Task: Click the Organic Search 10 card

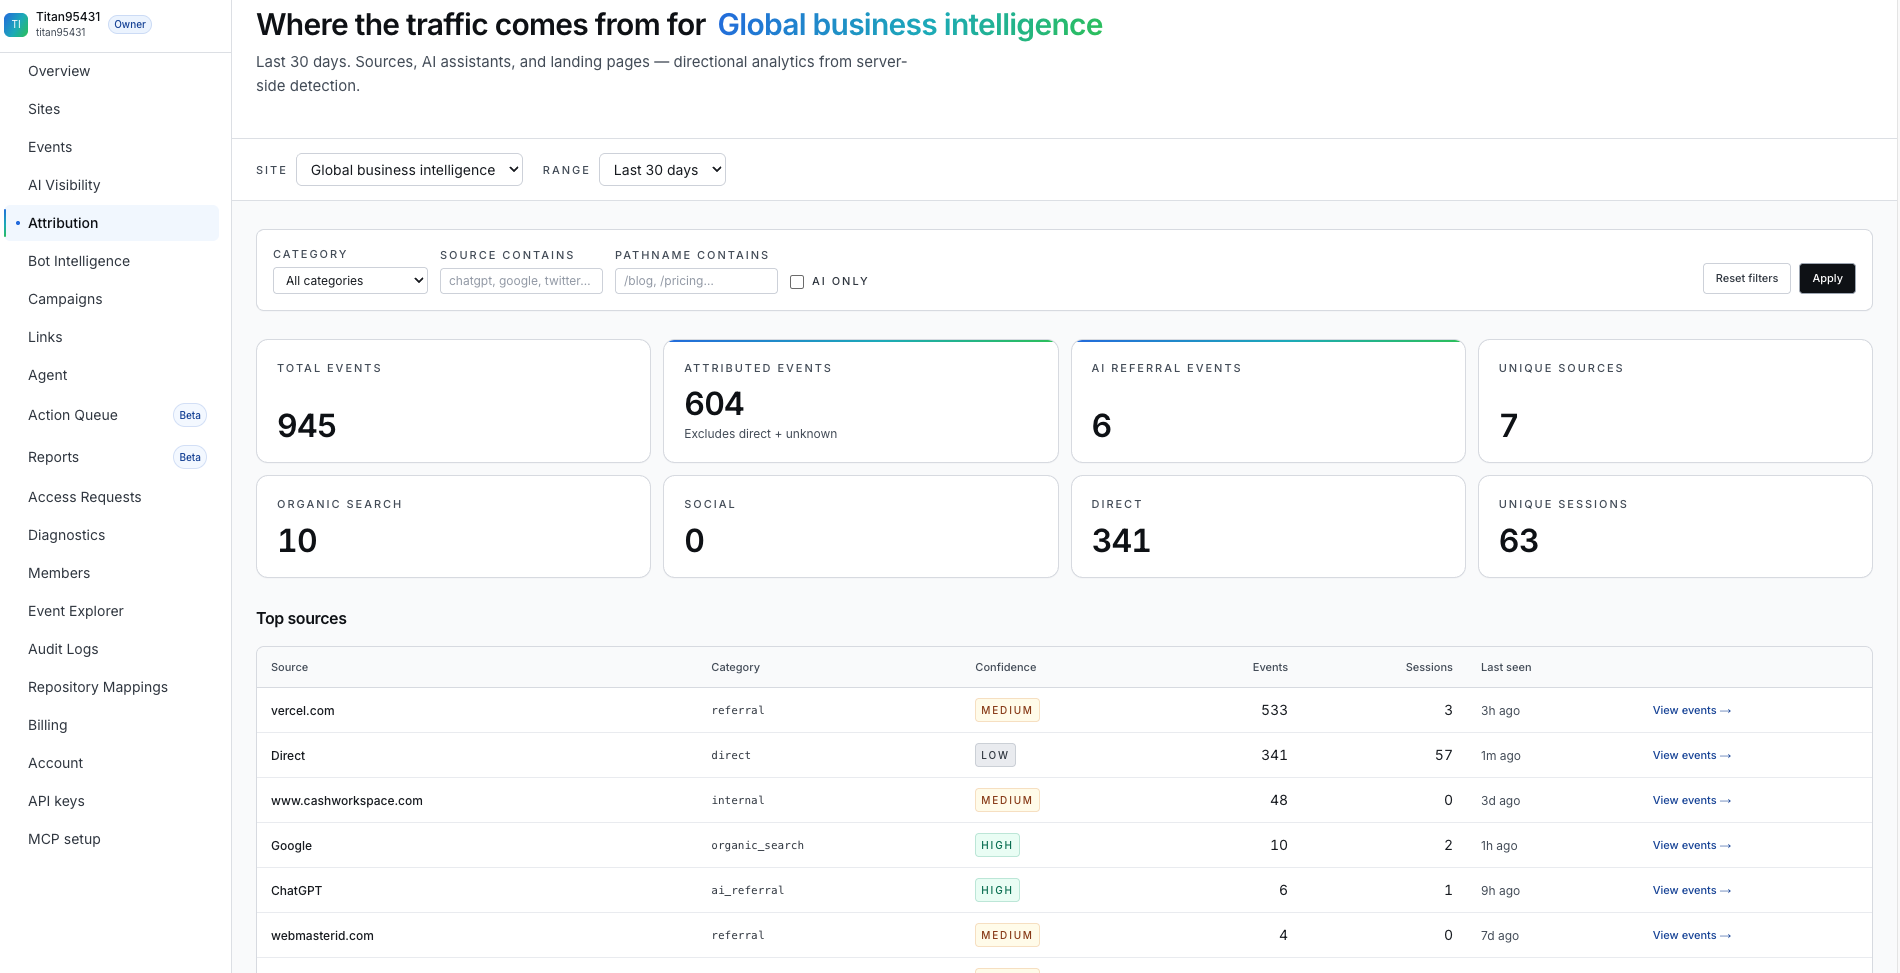Action: pyautogui.click(x=453, y=527)
